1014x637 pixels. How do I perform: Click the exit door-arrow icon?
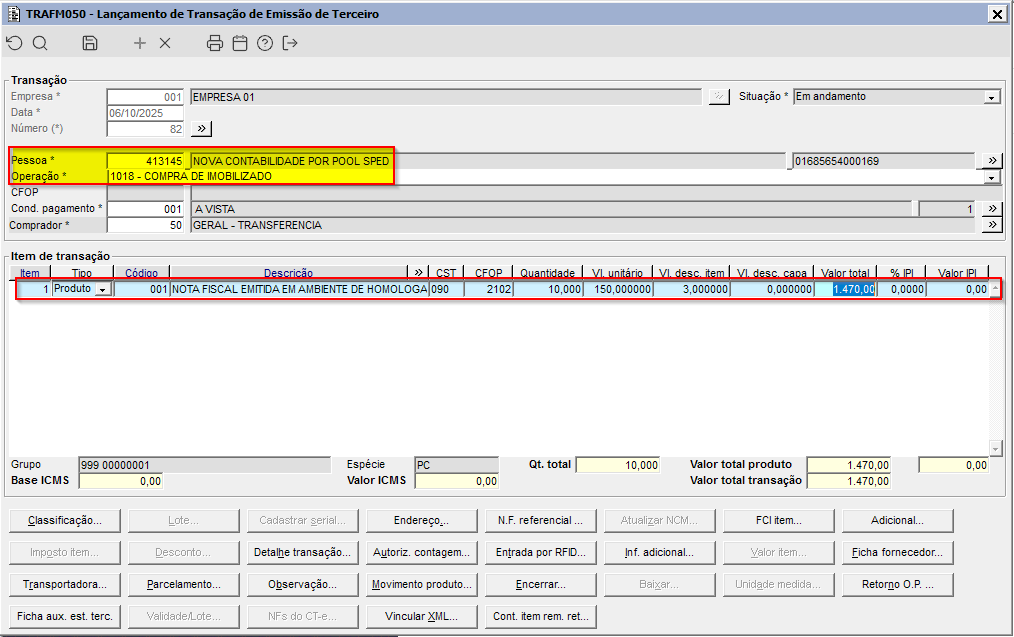tap(290, 43)
